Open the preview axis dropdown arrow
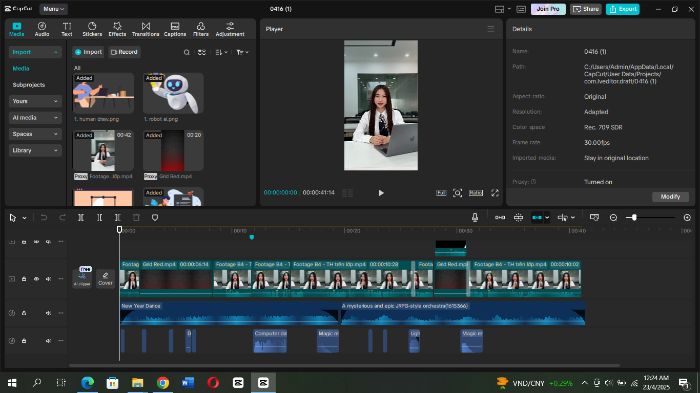Screen dimensions: 700x393 [573, 217]
